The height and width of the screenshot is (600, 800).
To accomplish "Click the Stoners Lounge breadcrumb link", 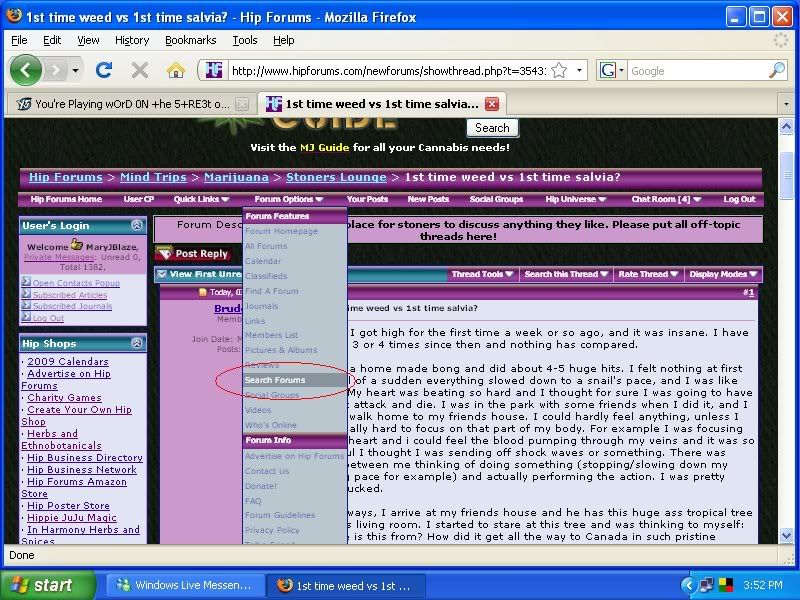I will 336,177.
